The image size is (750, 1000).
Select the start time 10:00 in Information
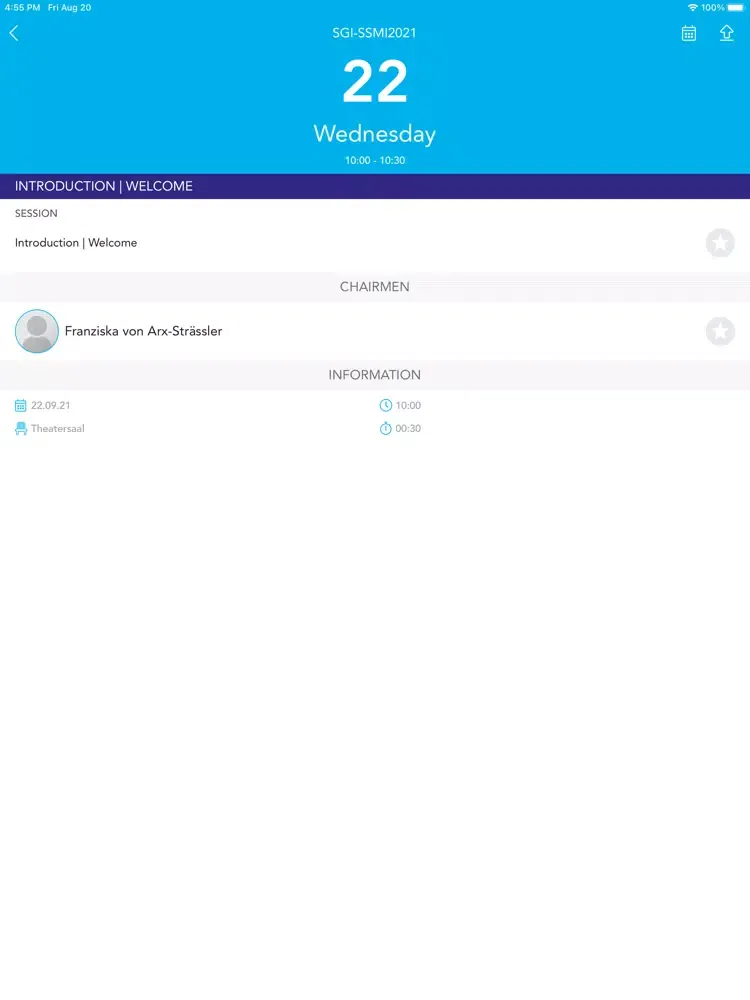coord(408,406)
